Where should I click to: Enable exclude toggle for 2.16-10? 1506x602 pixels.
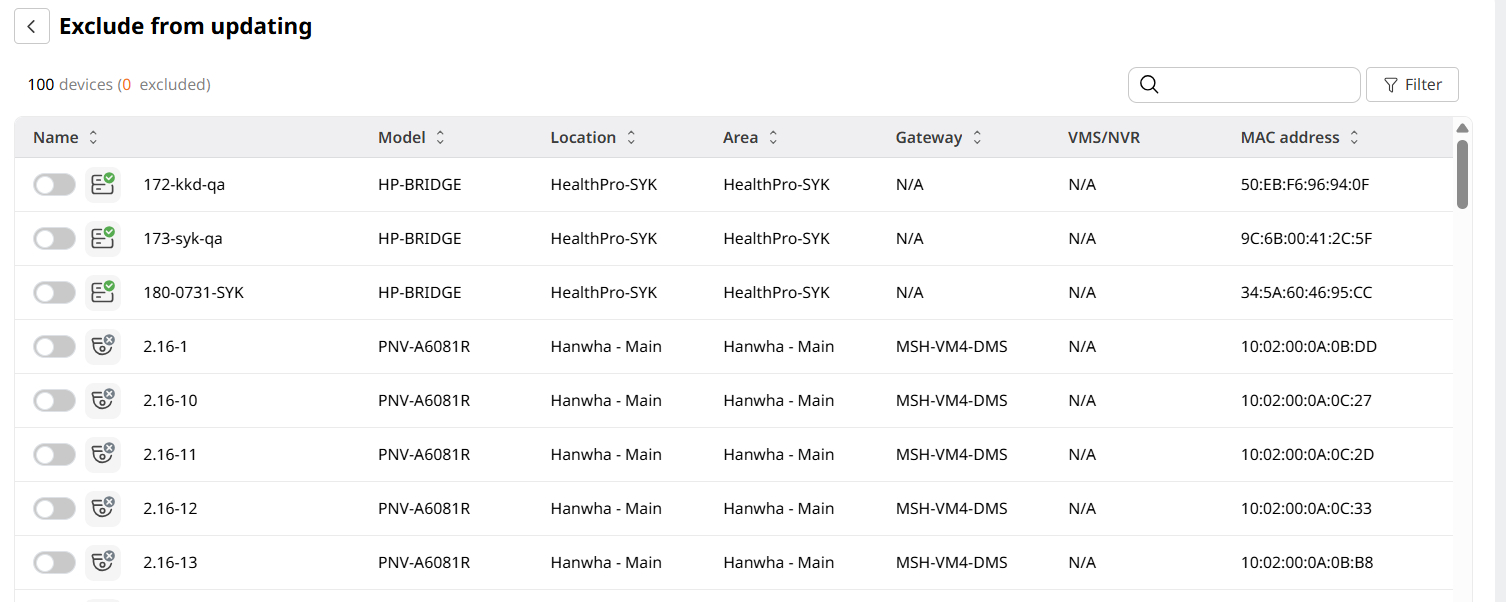coord(54,401)
